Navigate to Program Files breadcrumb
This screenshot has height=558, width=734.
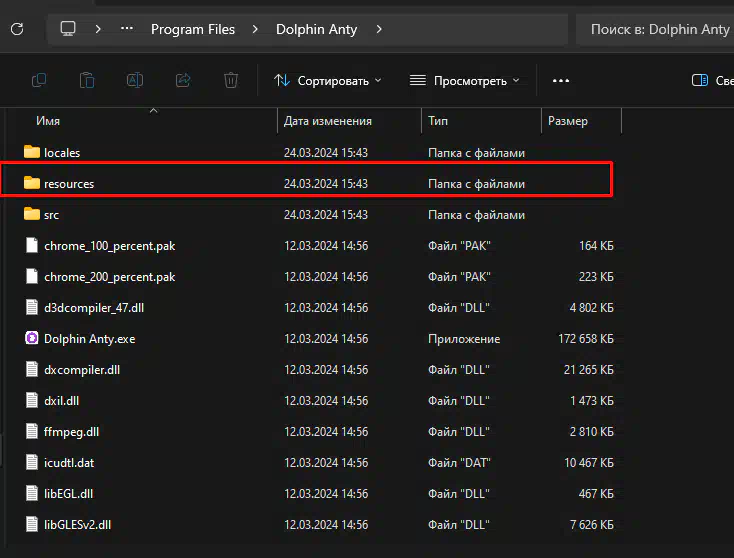[193, 29]
